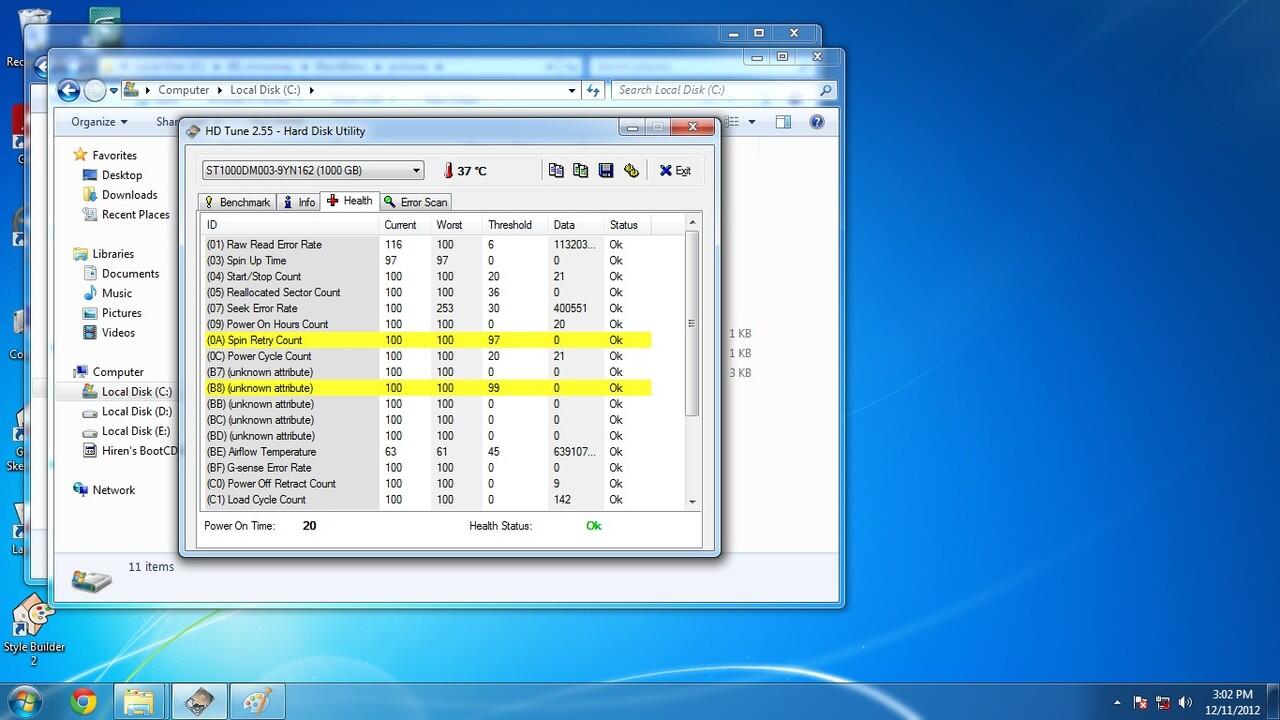Select the G-sense Error Rate row

pos(427,468)
